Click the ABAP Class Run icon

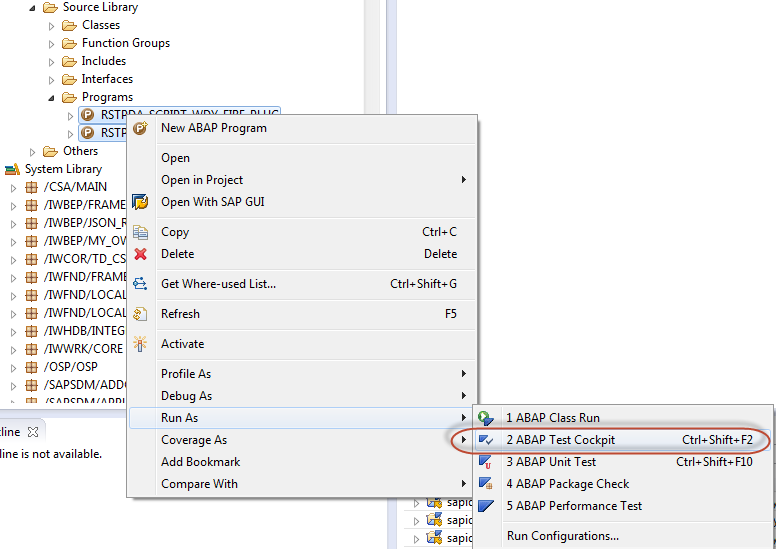486,418
